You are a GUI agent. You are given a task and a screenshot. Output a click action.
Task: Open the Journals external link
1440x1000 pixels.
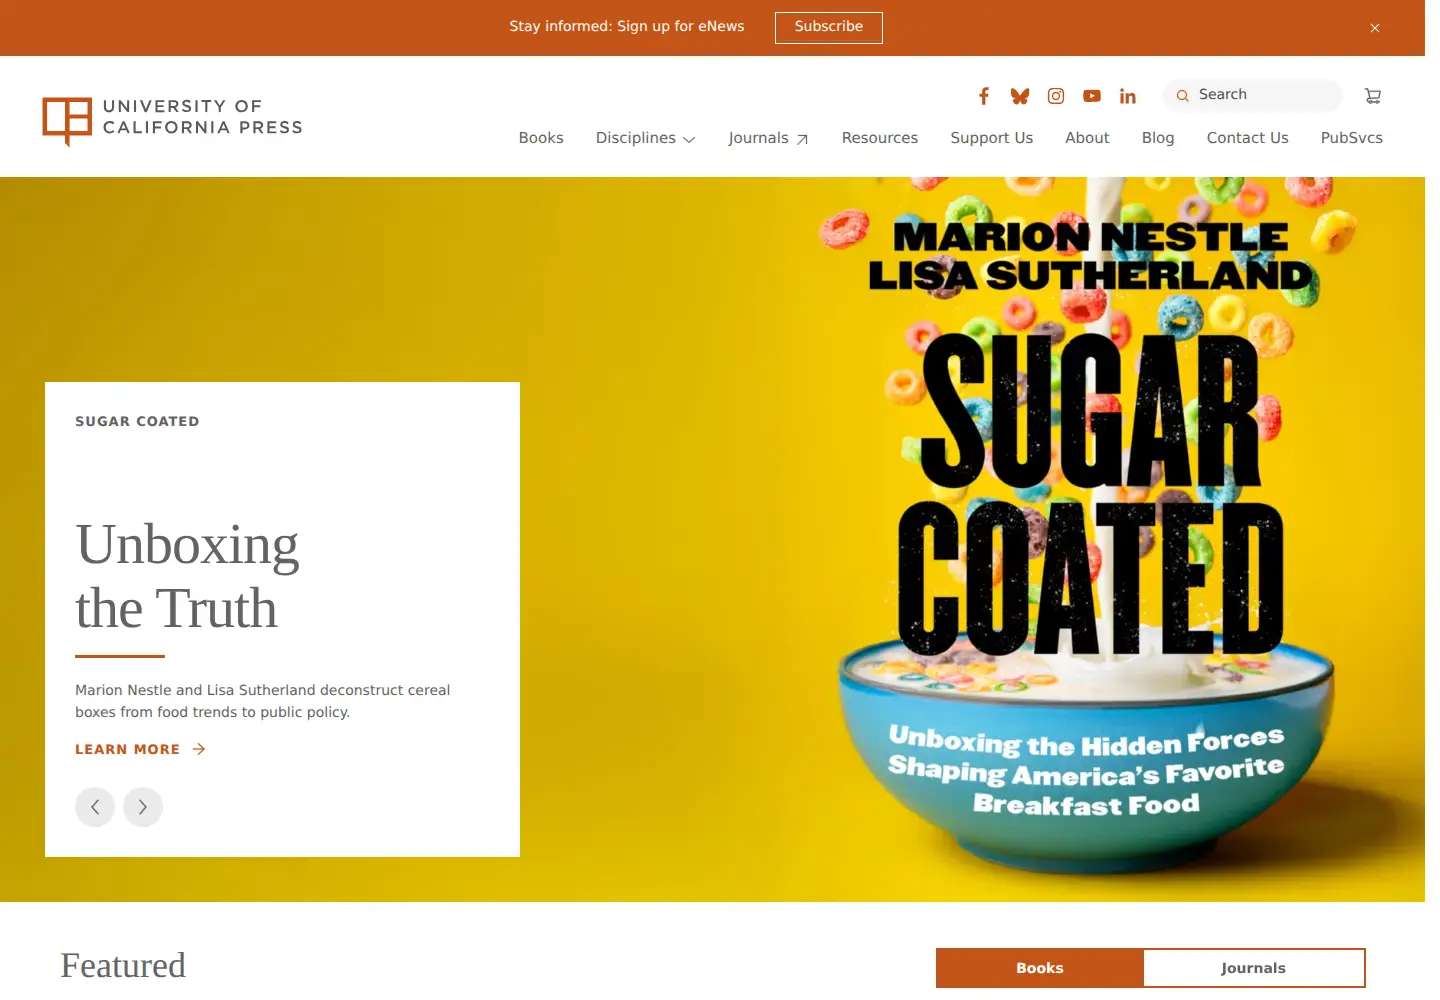[x=768, y=138]
